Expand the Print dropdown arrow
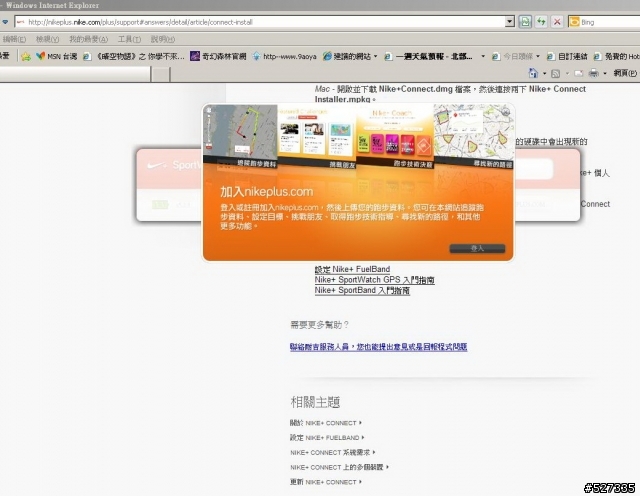Viewport: 640px width, 496px height. [605, 73]
